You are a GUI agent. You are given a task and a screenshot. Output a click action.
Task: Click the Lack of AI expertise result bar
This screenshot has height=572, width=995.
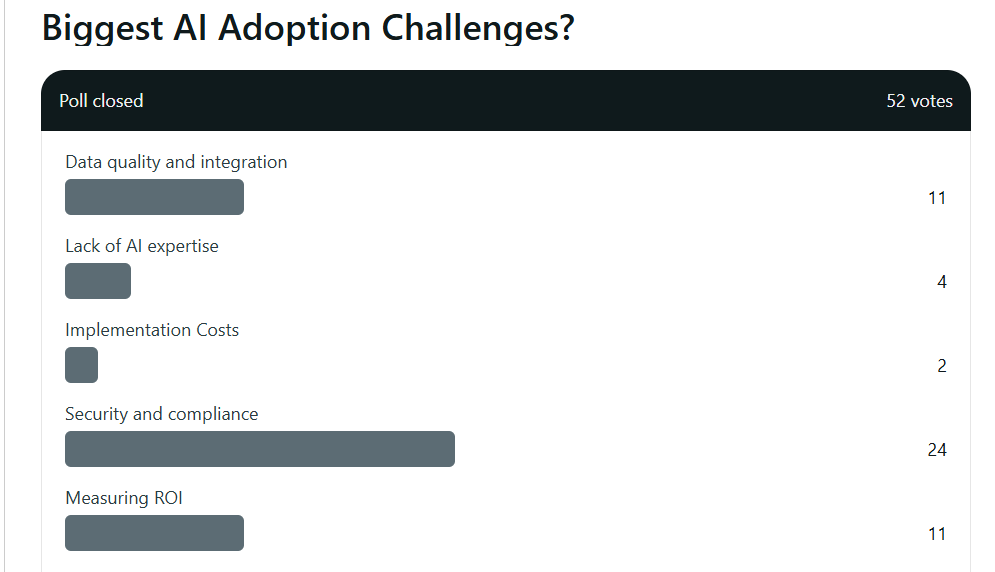pyautogui.click(x=98, y=281)
